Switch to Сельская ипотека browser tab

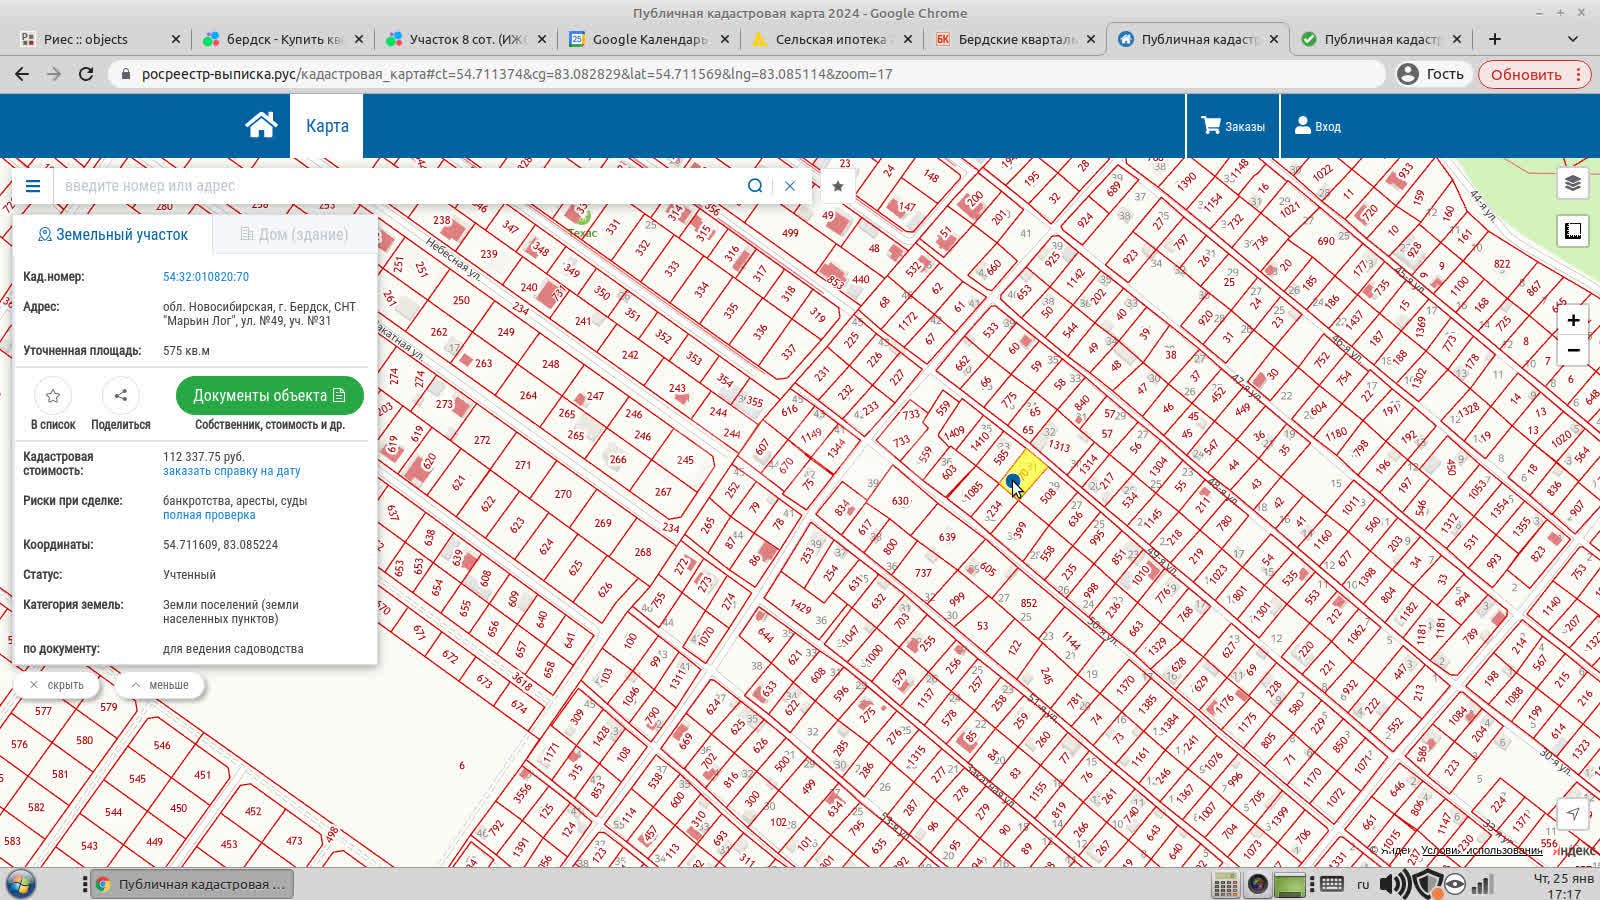(x=832, y=39)
